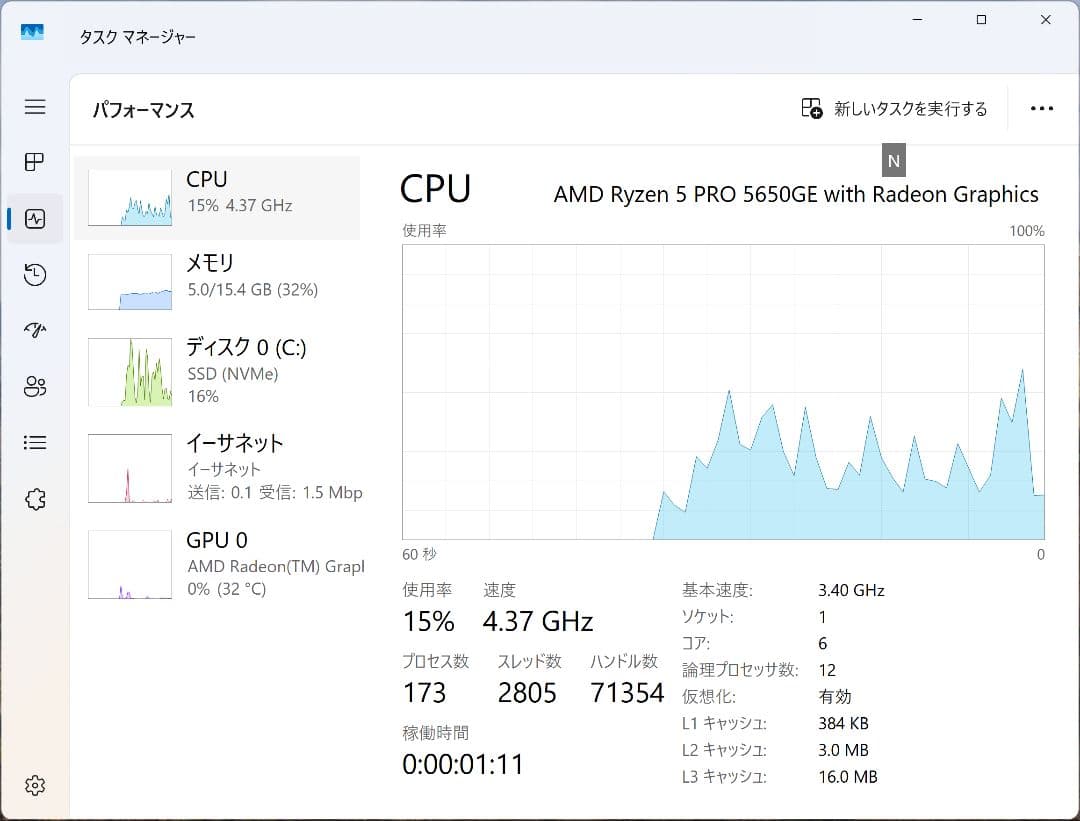Expand the navigation pane with the hamburger icon
Screen dimensions: 1080x821
(x=34, y=106)
